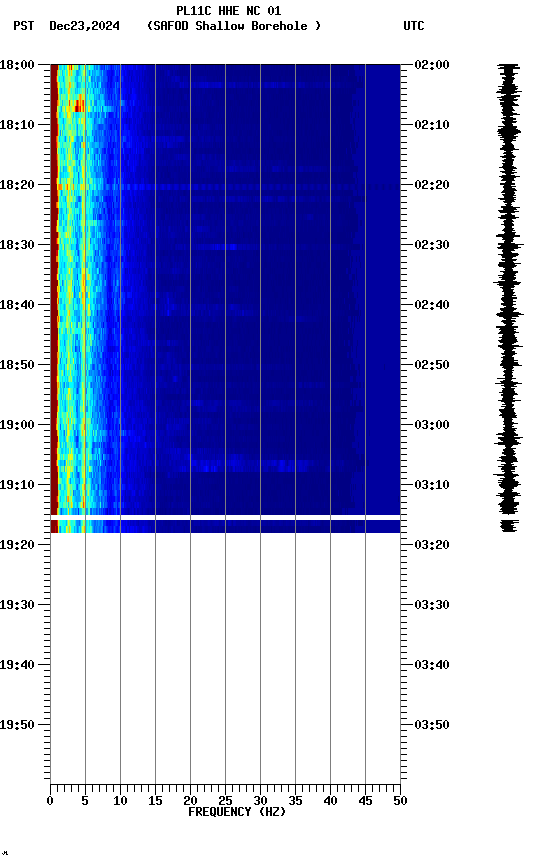Click the '45' Hz axis label
This screenshot has width=552, height=864.
point(365,801)
